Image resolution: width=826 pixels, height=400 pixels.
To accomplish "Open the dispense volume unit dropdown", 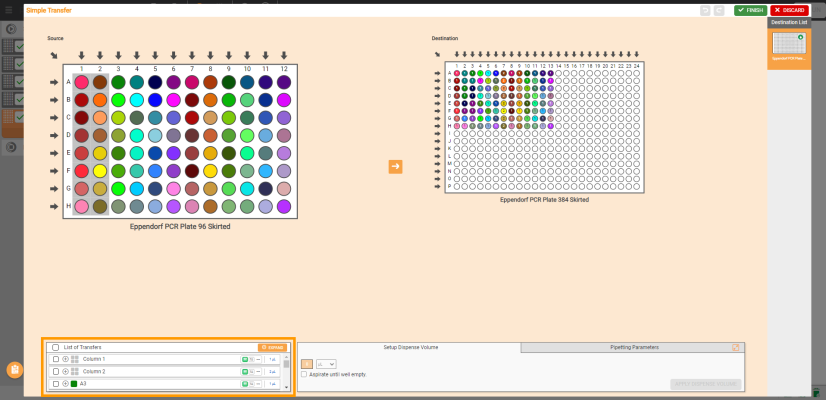I will [x=326, y=364].
